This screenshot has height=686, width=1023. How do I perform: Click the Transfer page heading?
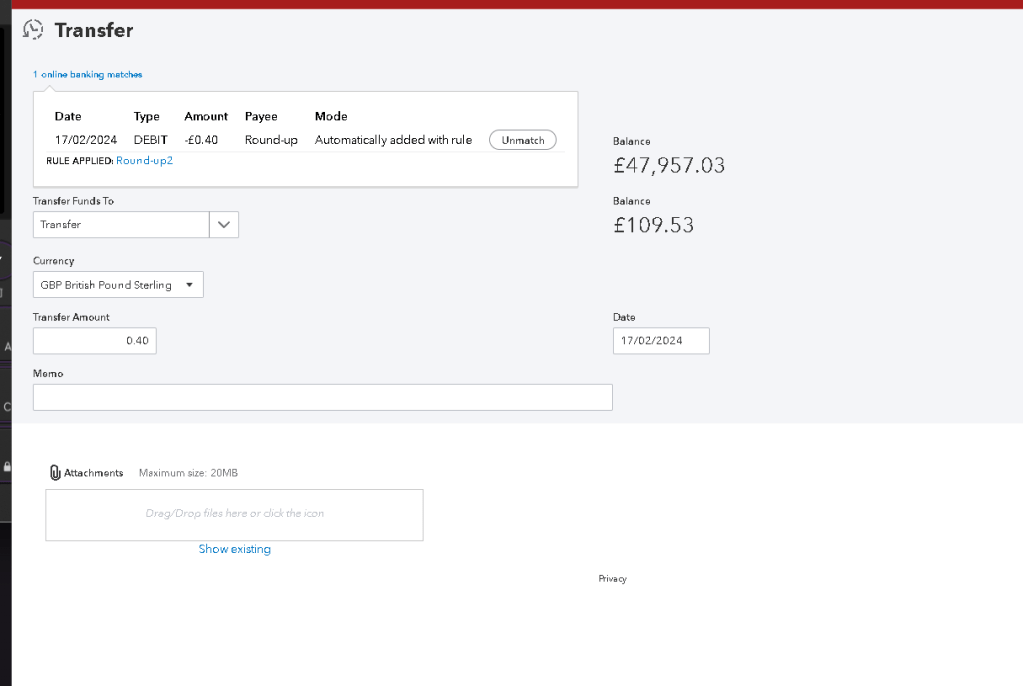click(x=94, y=30)
